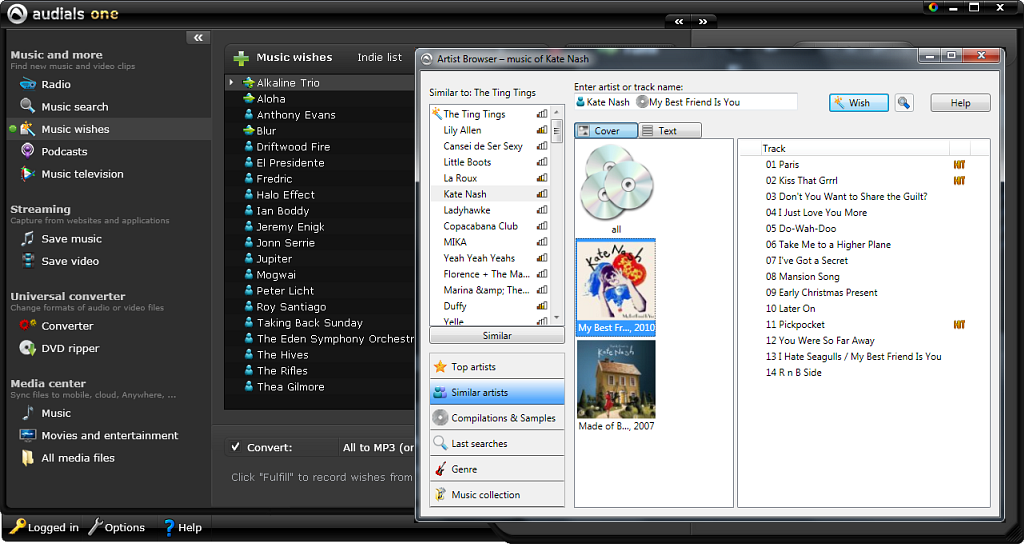Select track 05 Do-Wah-Doo

click(801, 229)
